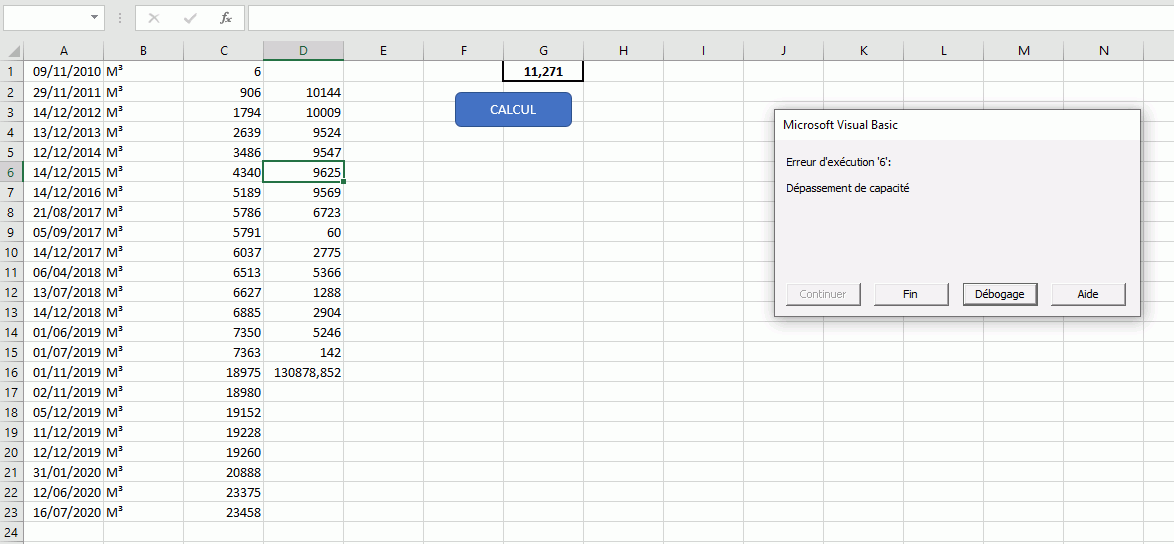Image resolution: width=1174 pixels, height=544 pixels.
Task: Select cell with value 23458
Action: [x=224, y=512]
